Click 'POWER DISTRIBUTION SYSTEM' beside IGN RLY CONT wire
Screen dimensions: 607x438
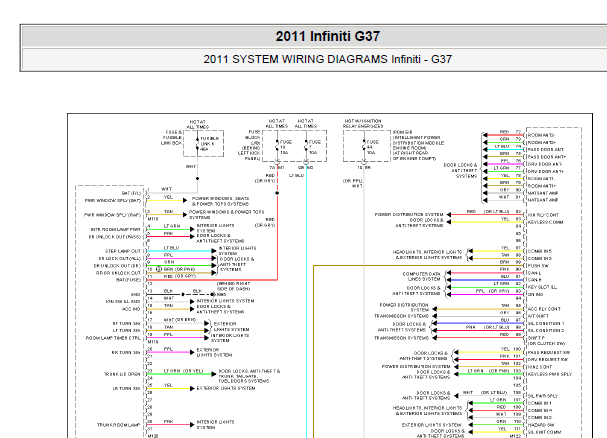coord(409,215)
